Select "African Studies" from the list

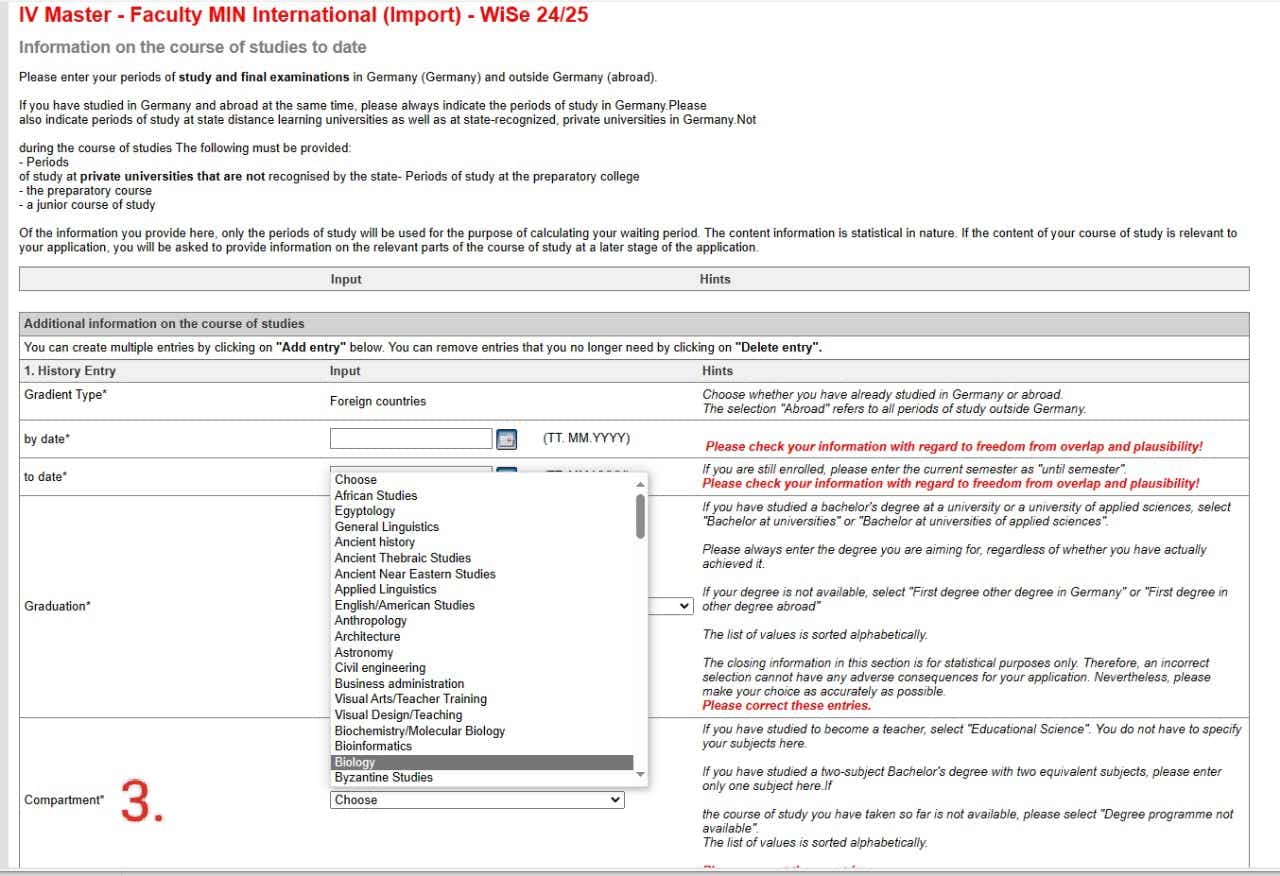coord(376,495)
